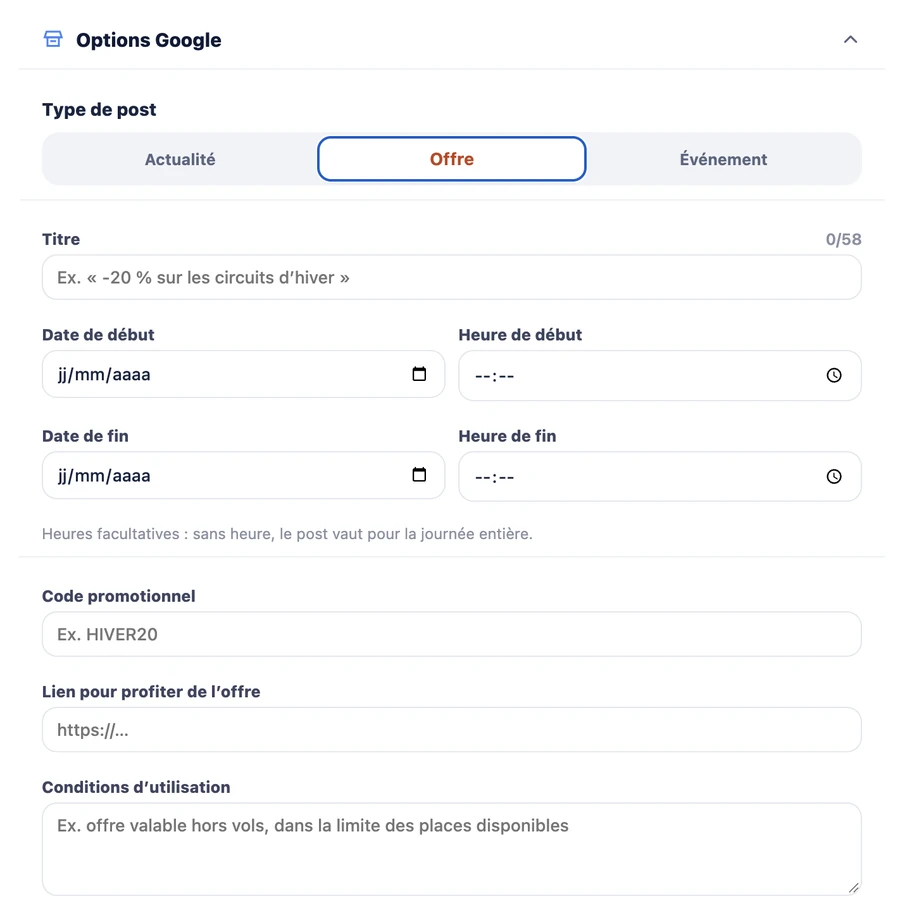Click the Code promotionnel label

click(x=118, y=596)
